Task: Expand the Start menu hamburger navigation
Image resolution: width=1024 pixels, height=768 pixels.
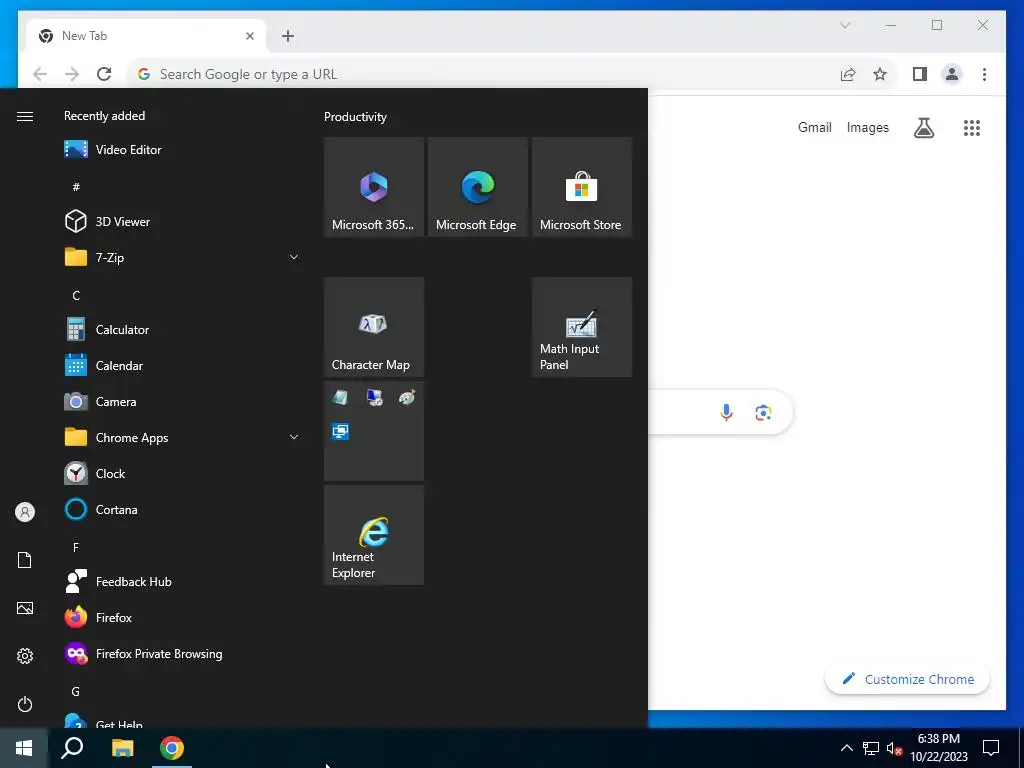Action: click(x=25, y=116)
